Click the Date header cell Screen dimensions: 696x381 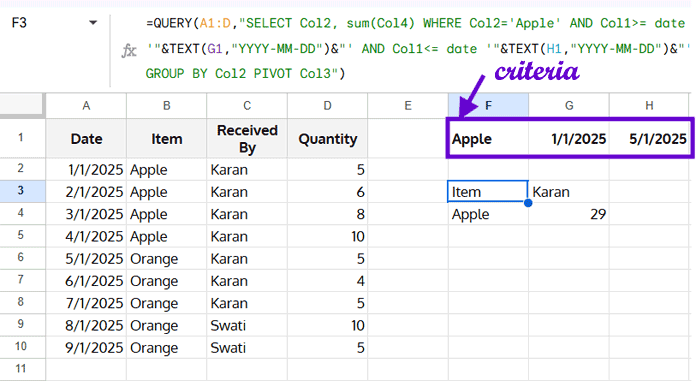[x=86, y=139]
